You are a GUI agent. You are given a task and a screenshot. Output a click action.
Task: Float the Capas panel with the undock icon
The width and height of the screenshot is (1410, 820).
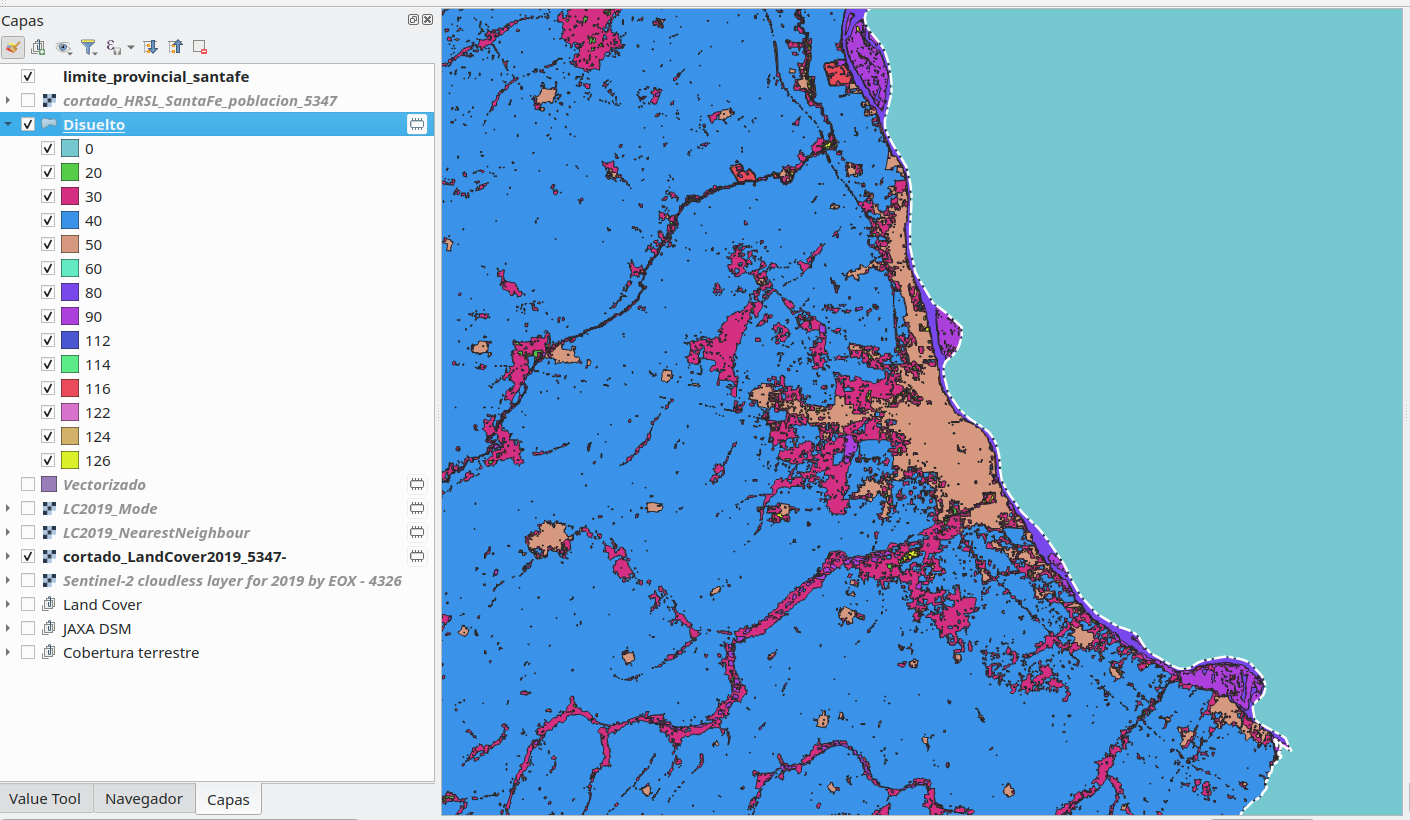[x=414, y=20]
